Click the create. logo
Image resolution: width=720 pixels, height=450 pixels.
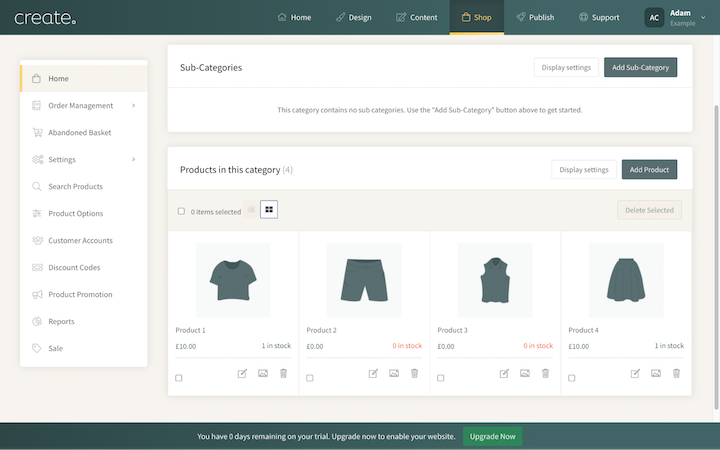(x=45, y=17)
